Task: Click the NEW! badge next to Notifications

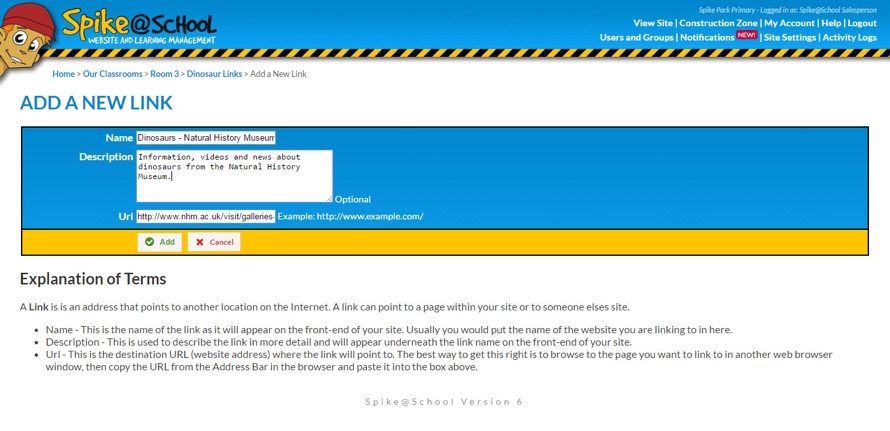Action: tap(746, 35)
